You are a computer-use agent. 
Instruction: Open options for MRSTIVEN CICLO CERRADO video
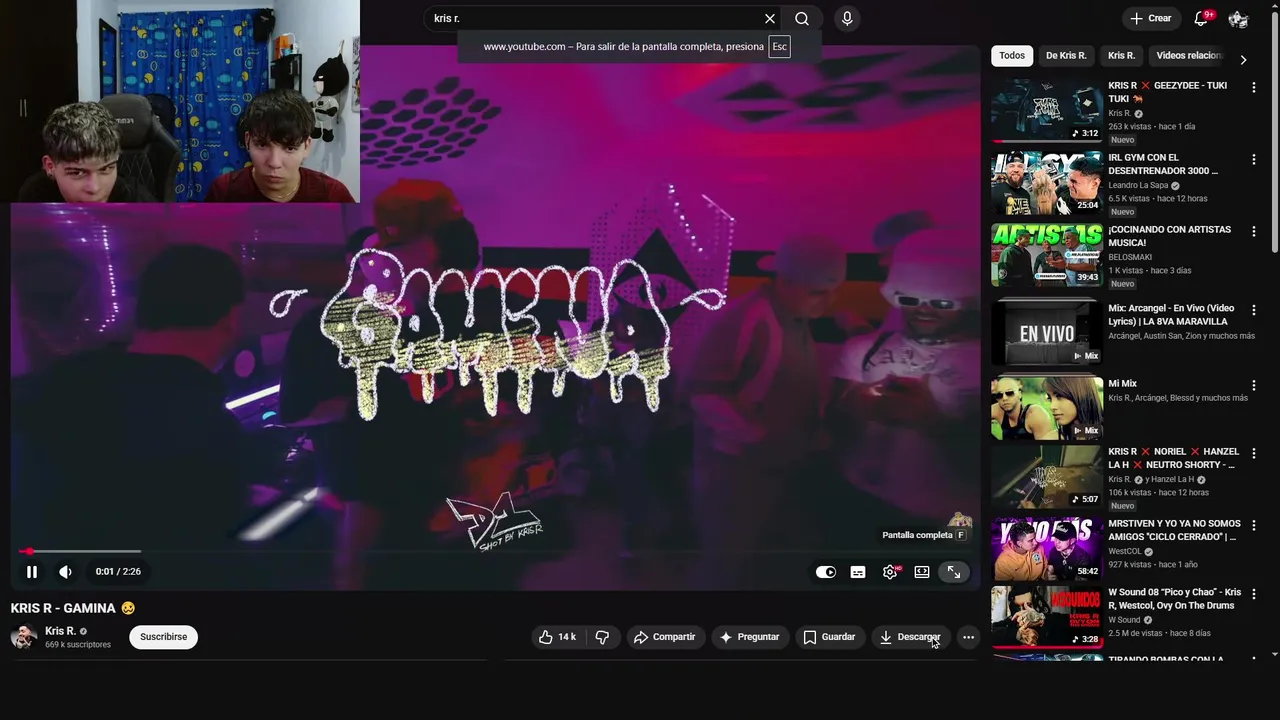(1253, 526)
